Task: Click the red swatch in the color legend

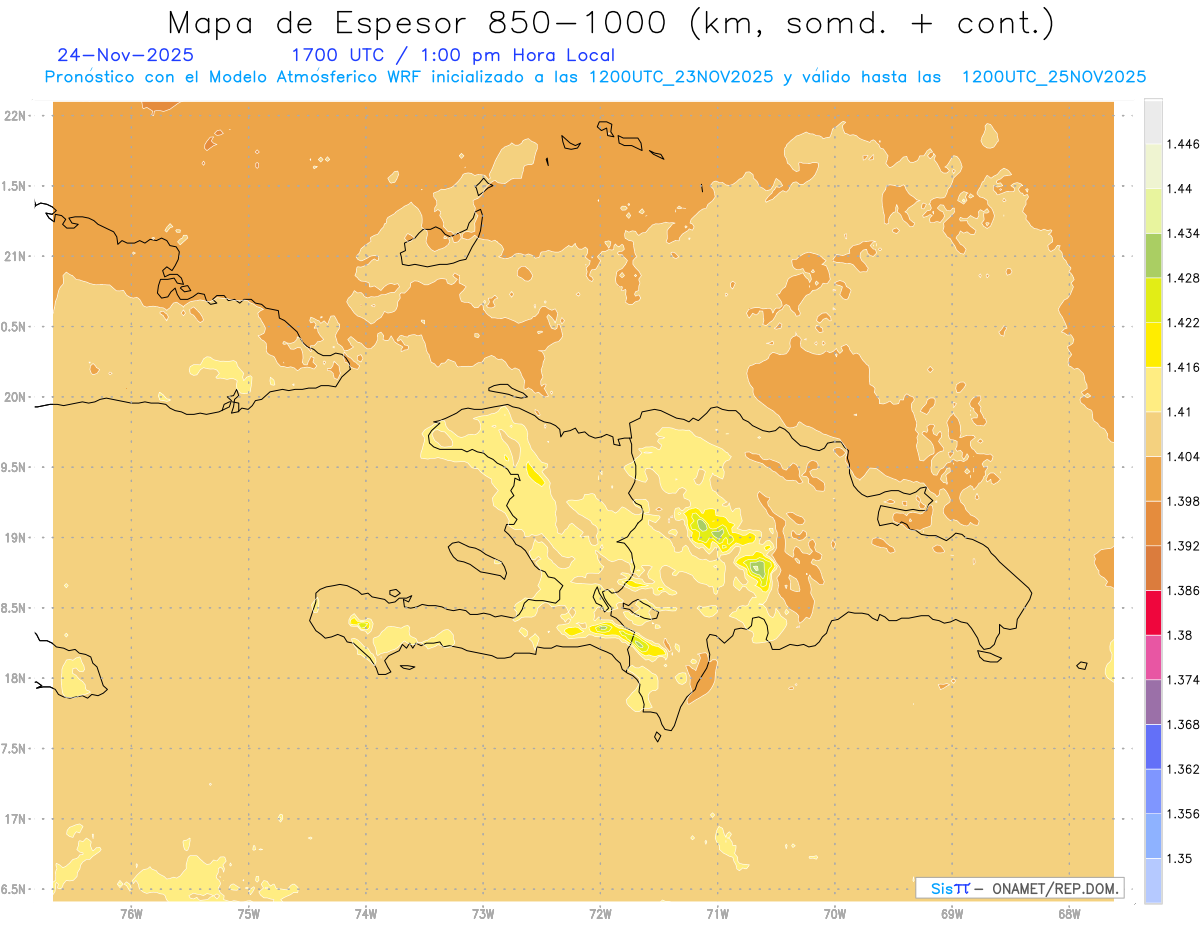Action: pos(1153,613)
